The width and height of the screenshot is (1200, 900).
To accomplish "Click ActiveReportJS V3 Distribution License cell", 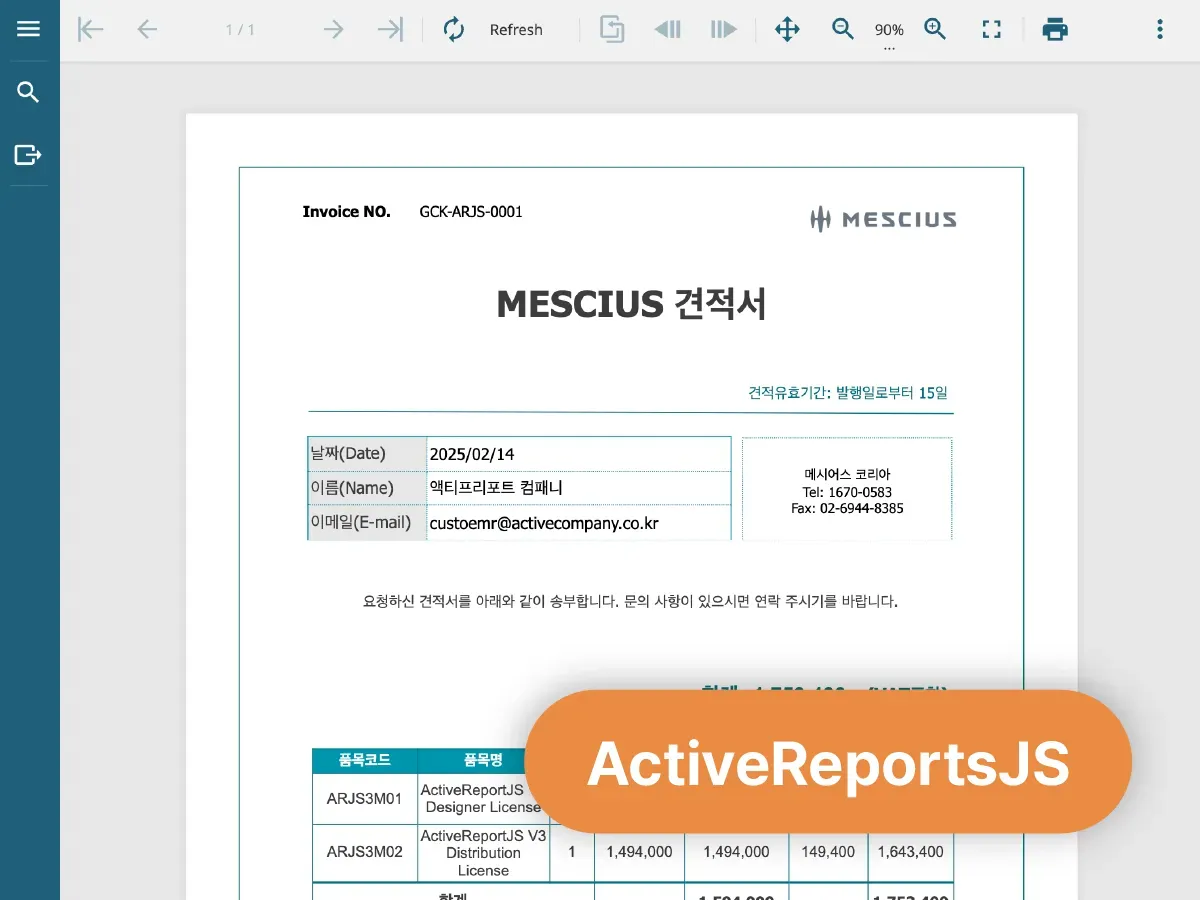I will coord(484,853).
